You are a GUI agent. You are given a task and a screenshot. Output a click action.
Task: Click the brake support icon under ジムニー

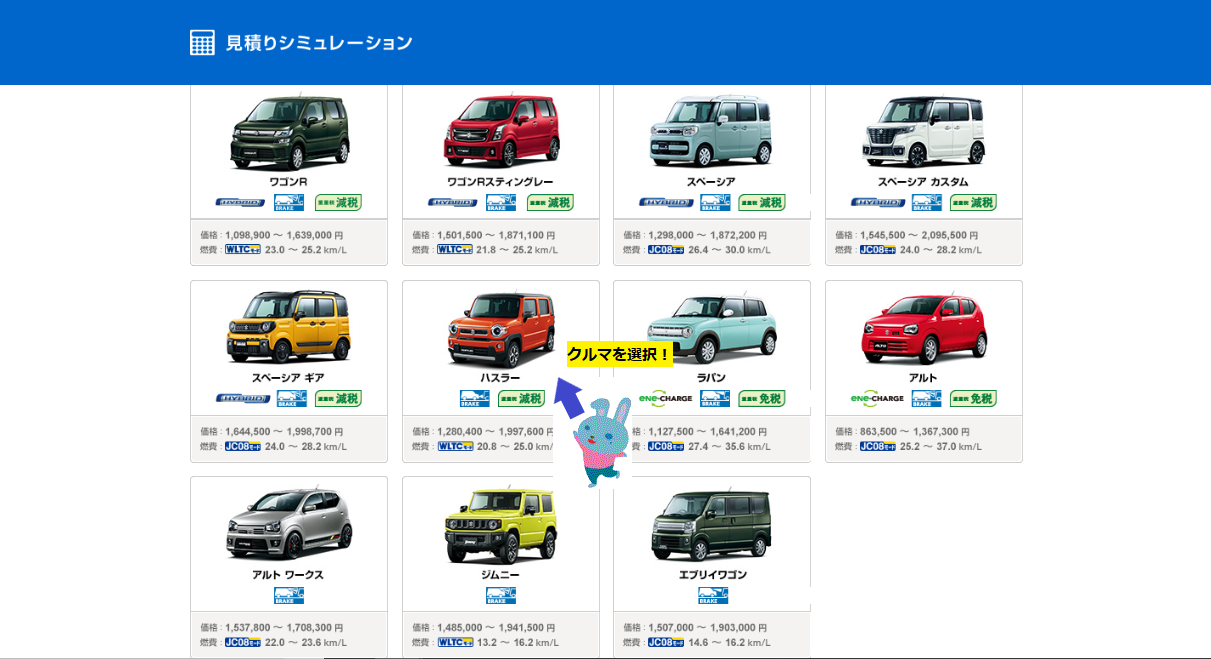[x=501, y=595]
